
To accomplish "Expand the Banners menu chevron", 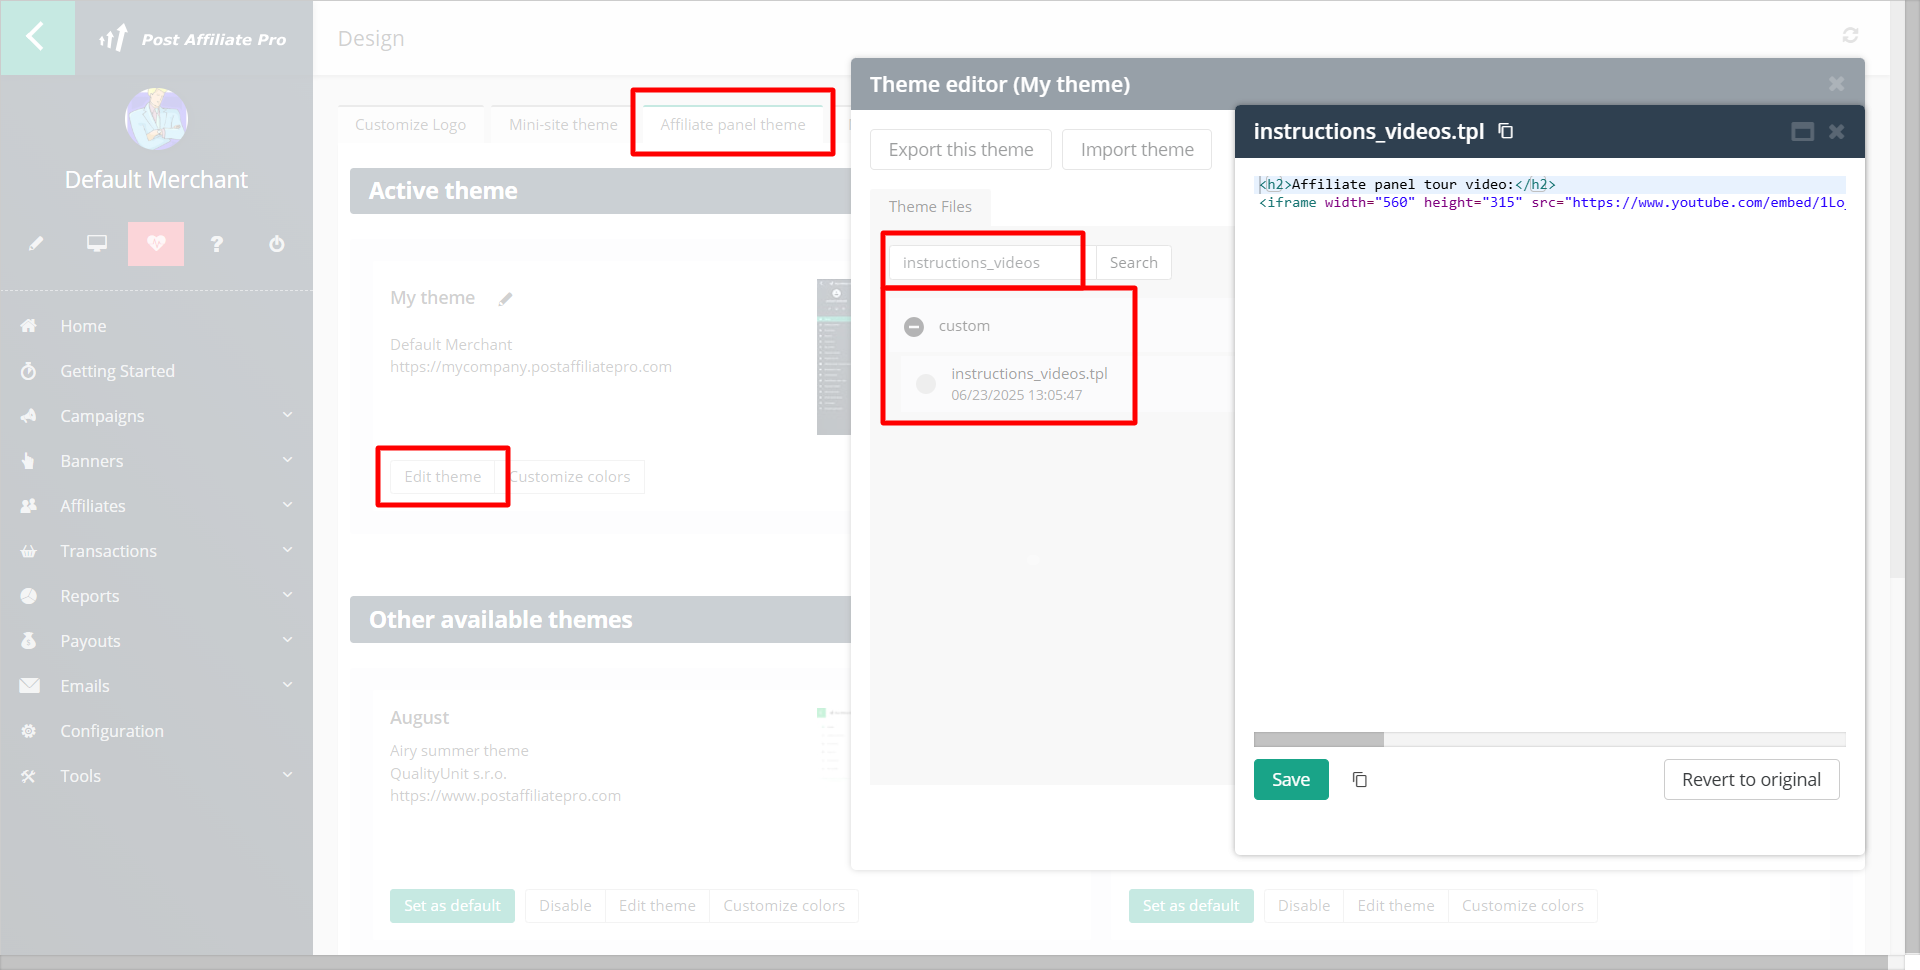I will tap(288, 460).
